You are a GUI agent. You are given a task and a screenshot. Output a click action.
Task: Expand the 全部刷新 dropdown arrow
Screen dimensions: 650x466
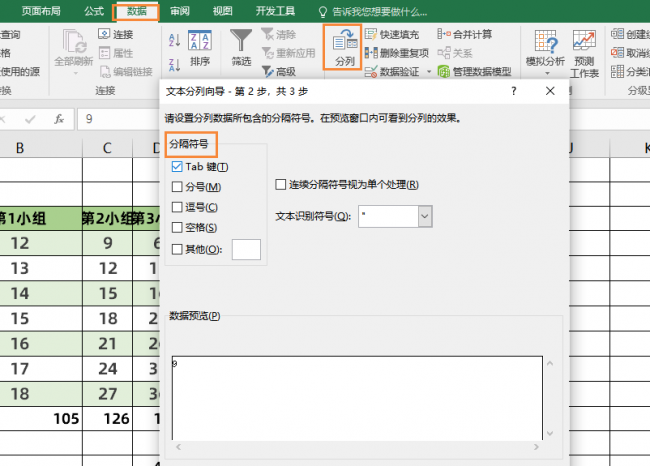point(75,73)
